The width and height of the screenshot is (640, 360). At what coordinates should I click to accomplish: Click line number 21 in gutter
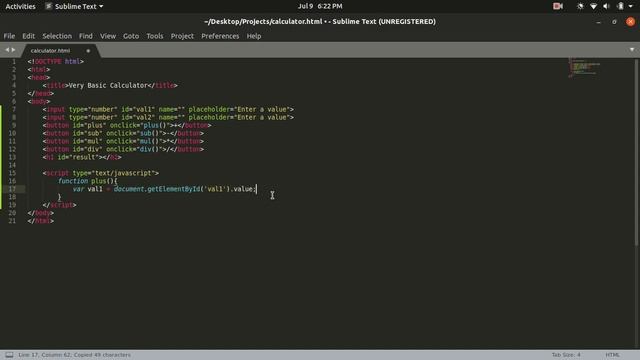(x=12, y=221)
